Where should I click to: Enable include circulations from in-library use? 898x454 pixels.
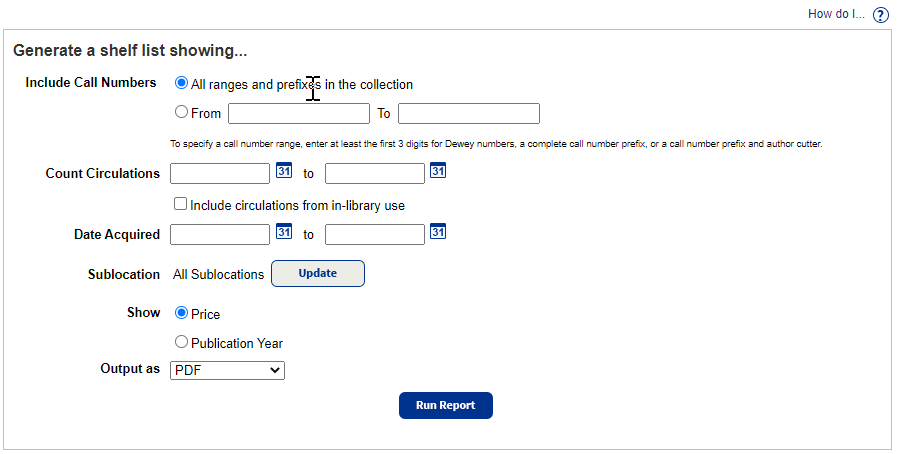click(180, 204)
